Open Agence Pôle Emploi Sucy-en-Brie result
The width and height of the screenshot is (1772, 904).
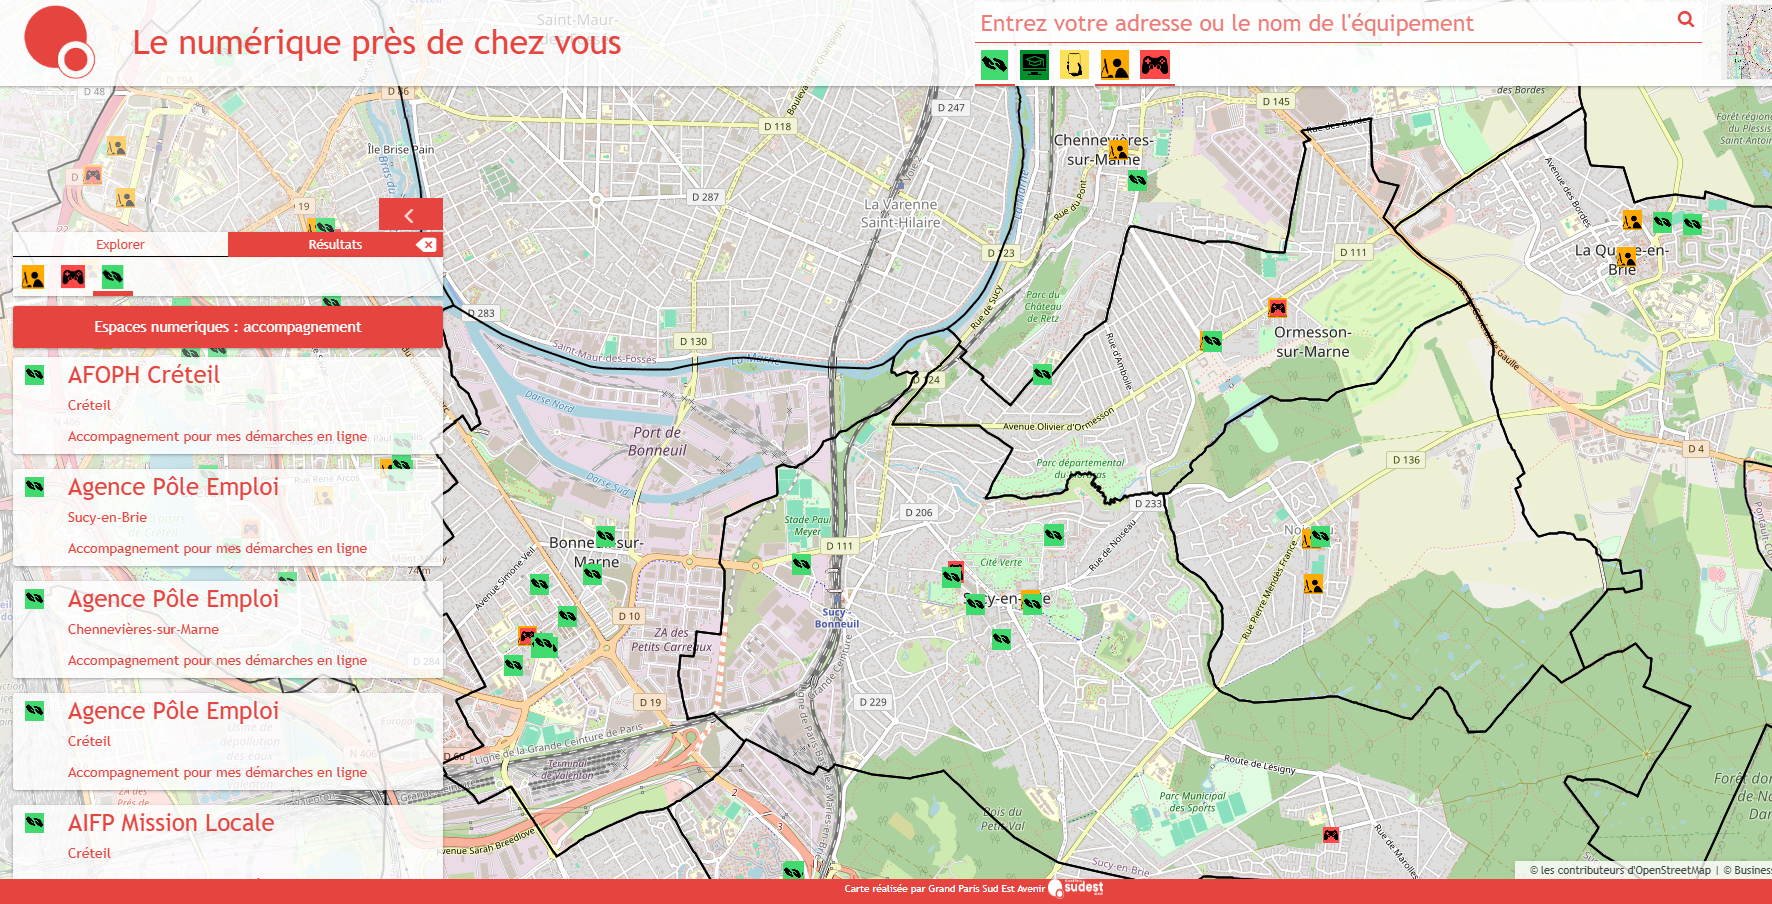pyautogui.click(x=173, y=488)
